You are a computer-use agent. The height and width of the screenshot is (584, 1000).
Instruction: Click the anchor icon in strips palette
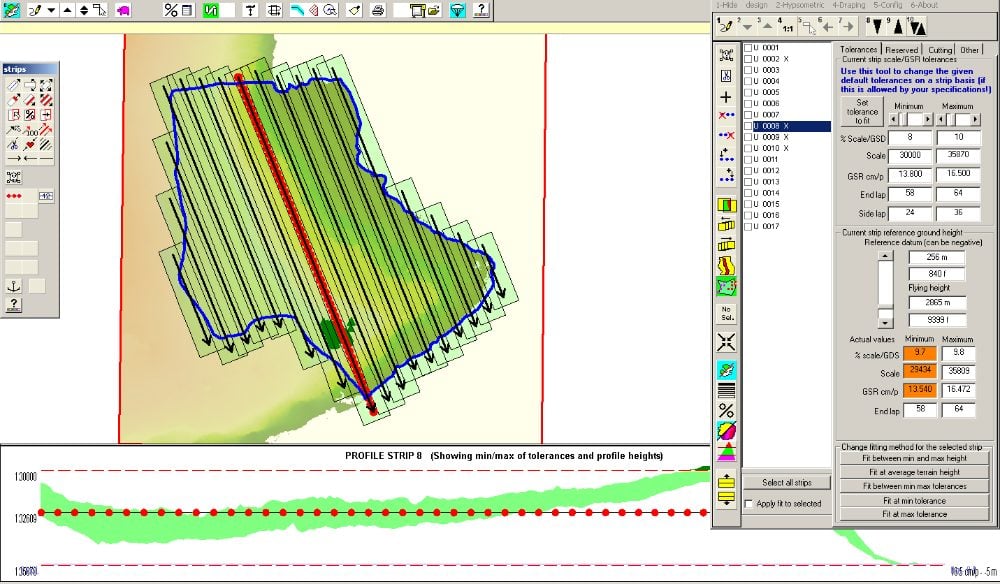tap(13, 286)
